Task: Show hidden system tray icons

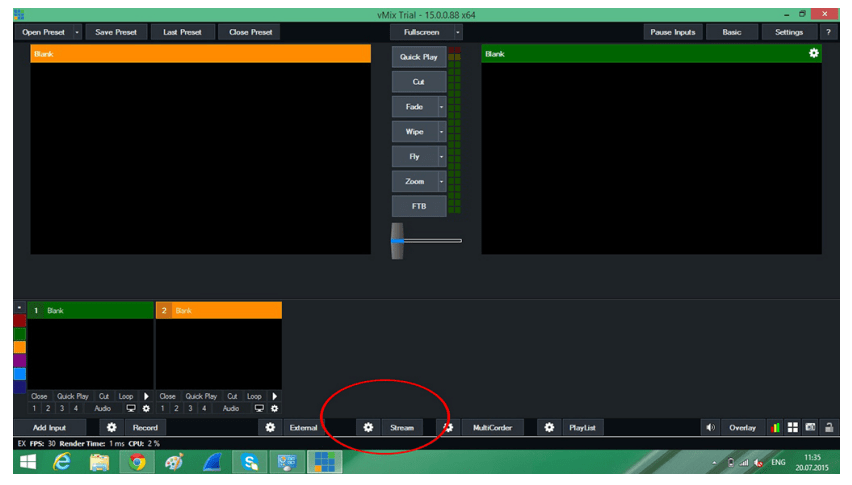Action: click(x=714, y=463)
